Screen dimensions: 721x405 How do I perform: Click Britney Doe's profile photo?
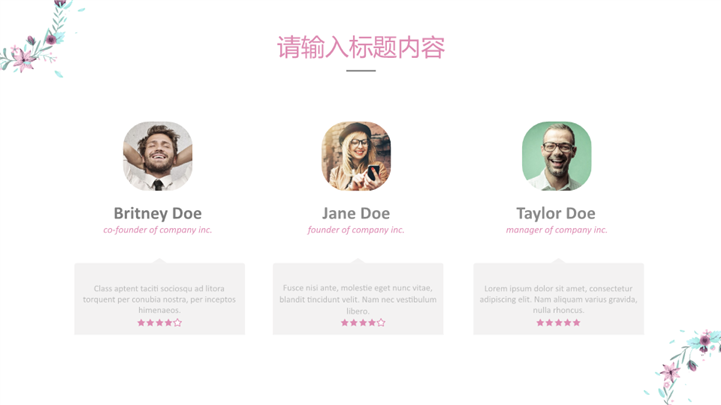click(158, 156)
